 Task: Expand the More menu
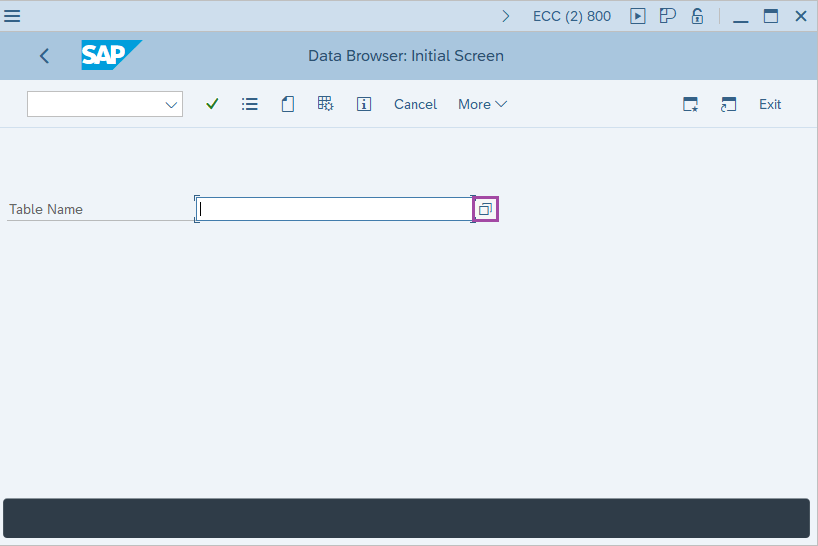(482, 104)
